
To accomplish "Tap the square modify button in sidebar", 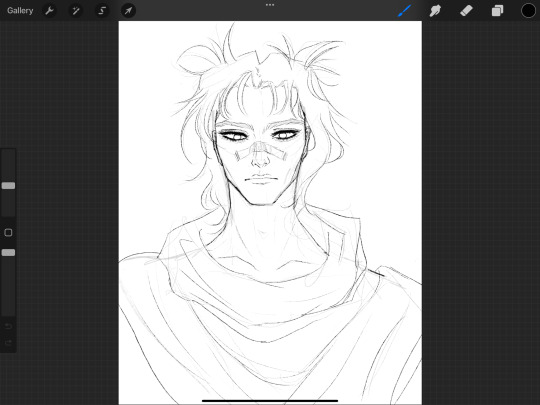I will [x=8, y=232].
